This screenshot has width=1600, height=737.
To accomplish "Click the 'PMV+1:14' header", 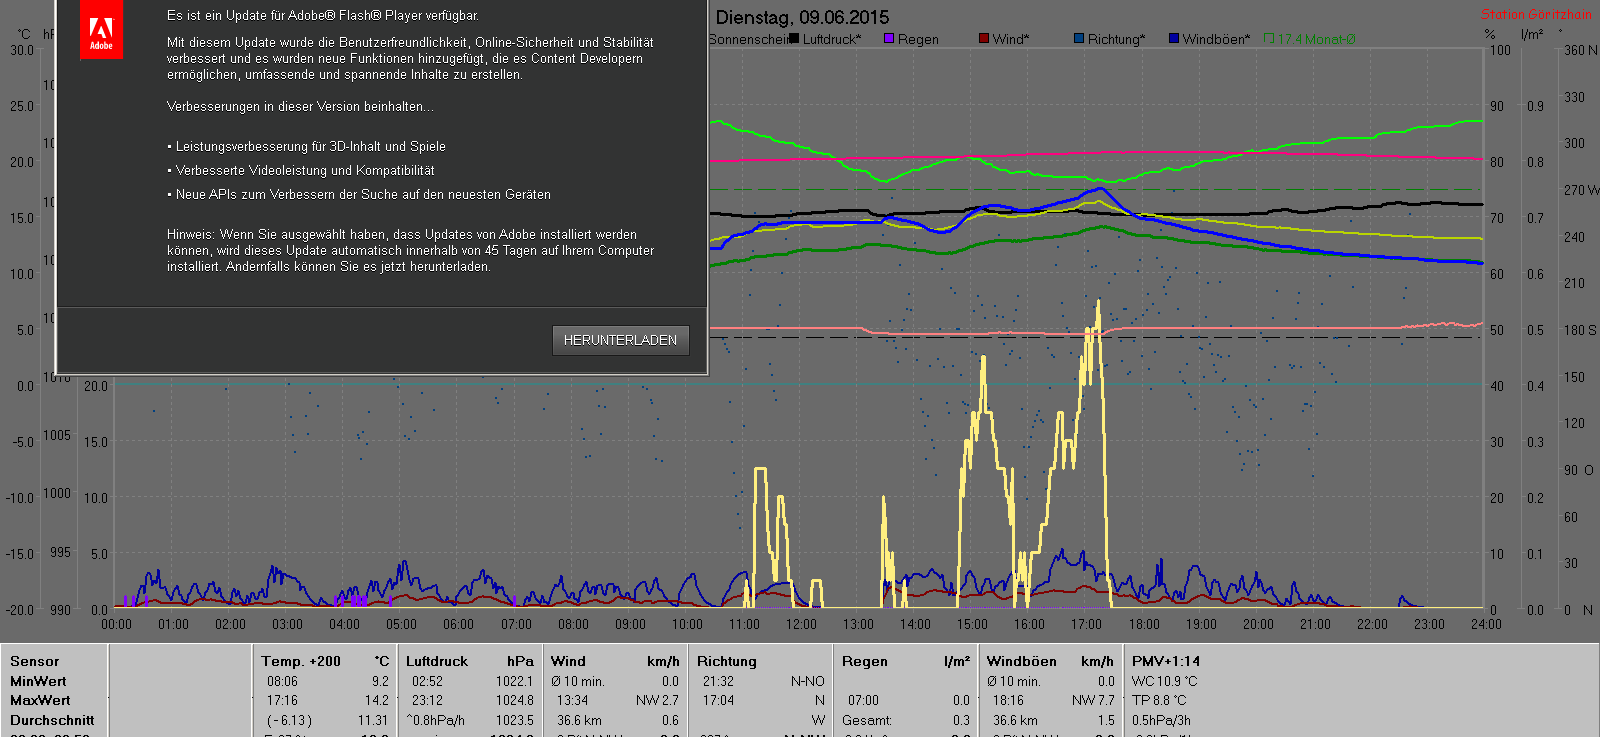I will [1166, 661].
